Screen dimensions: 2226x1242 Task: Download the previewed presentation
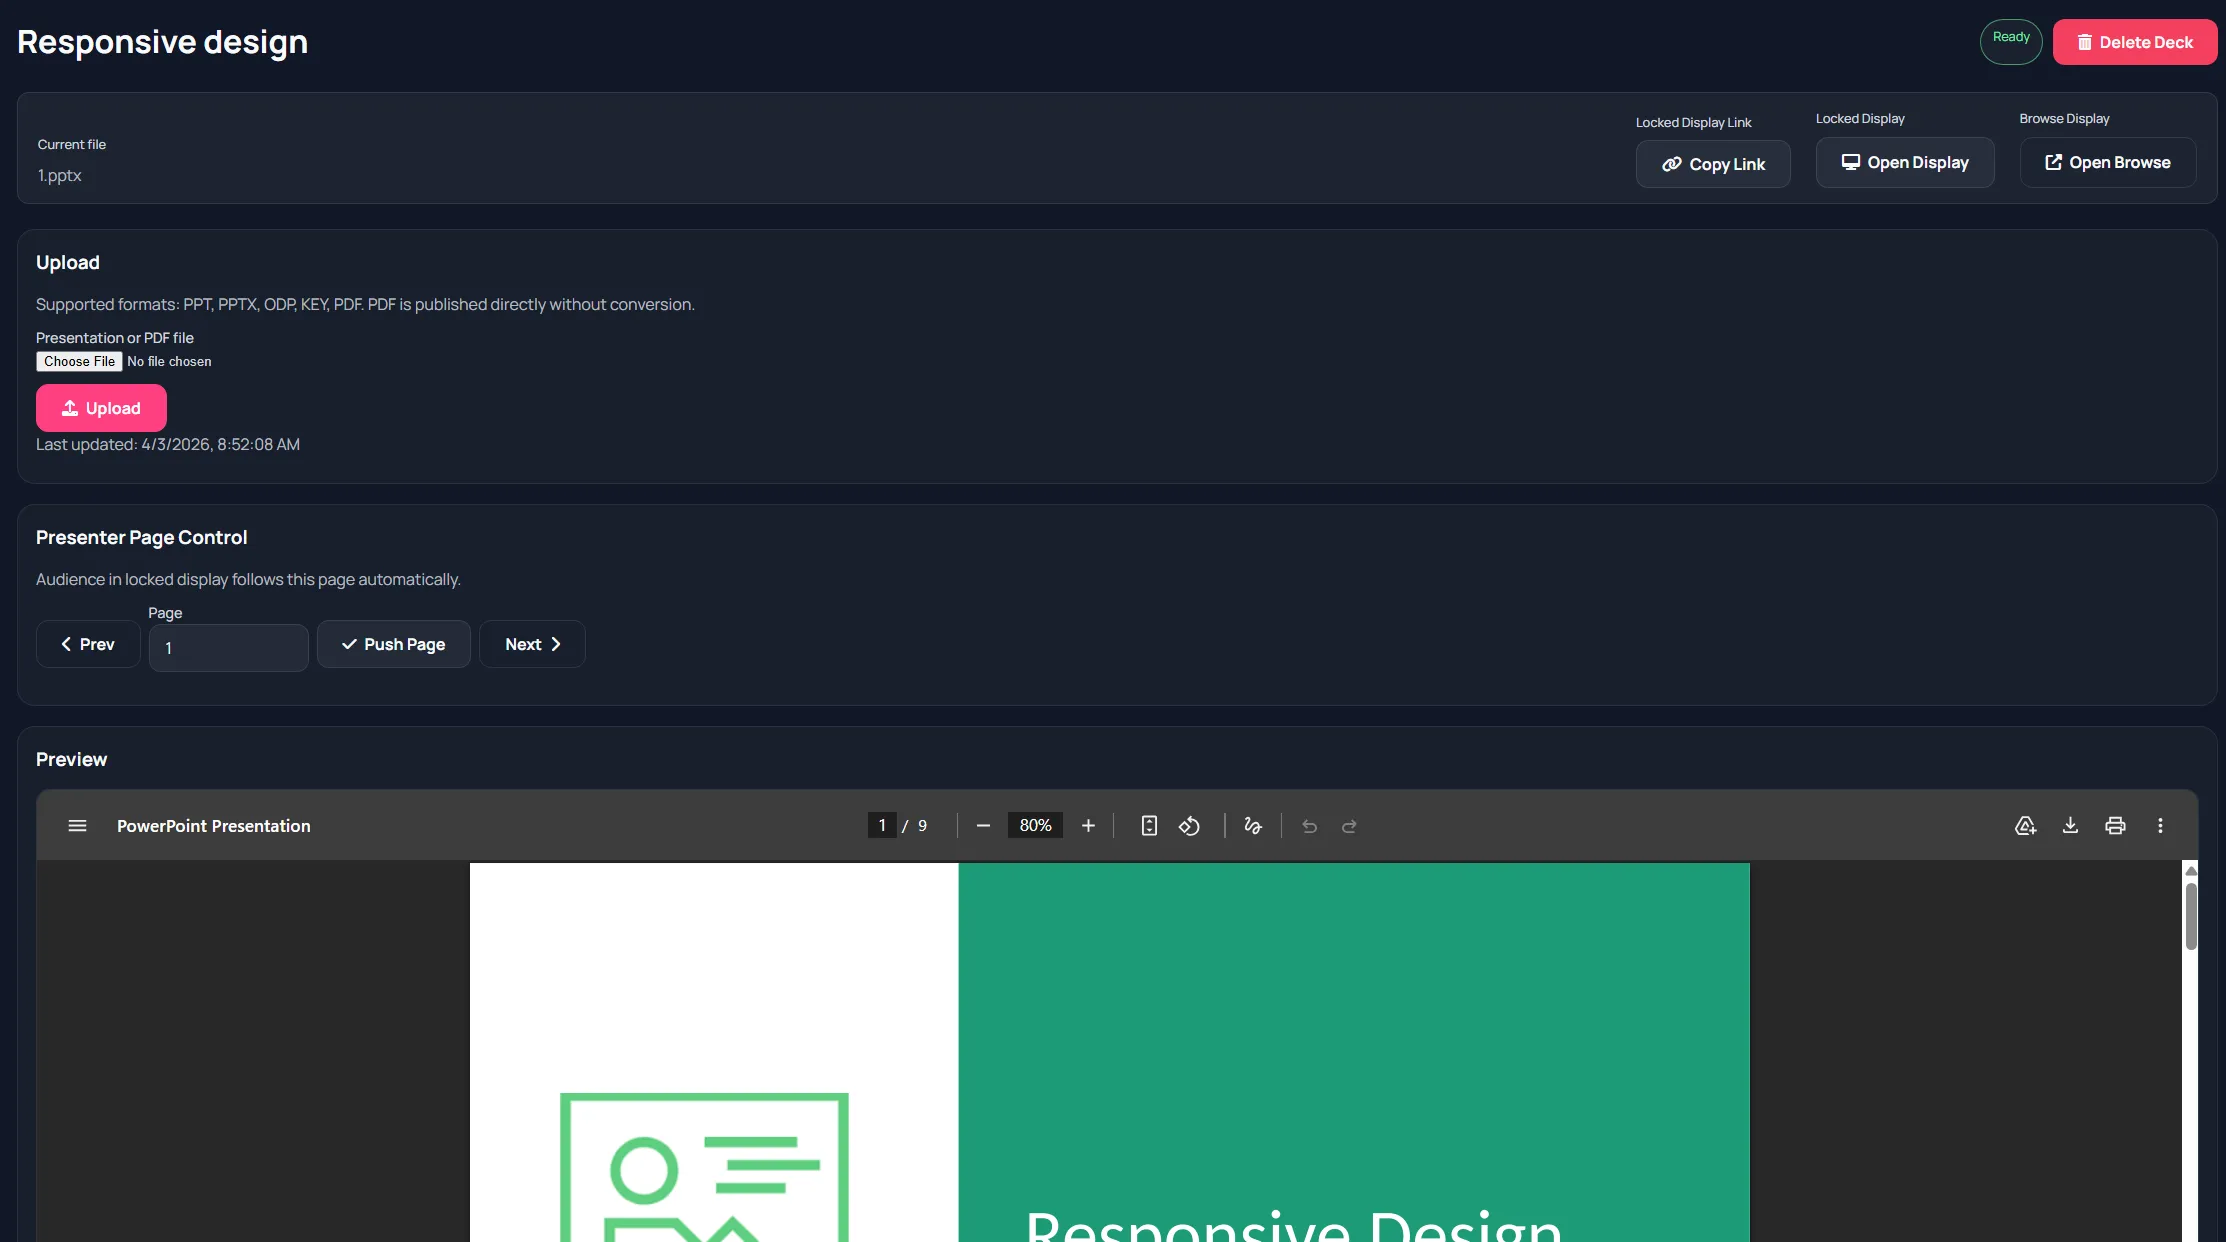click(x=2070, y=826)
